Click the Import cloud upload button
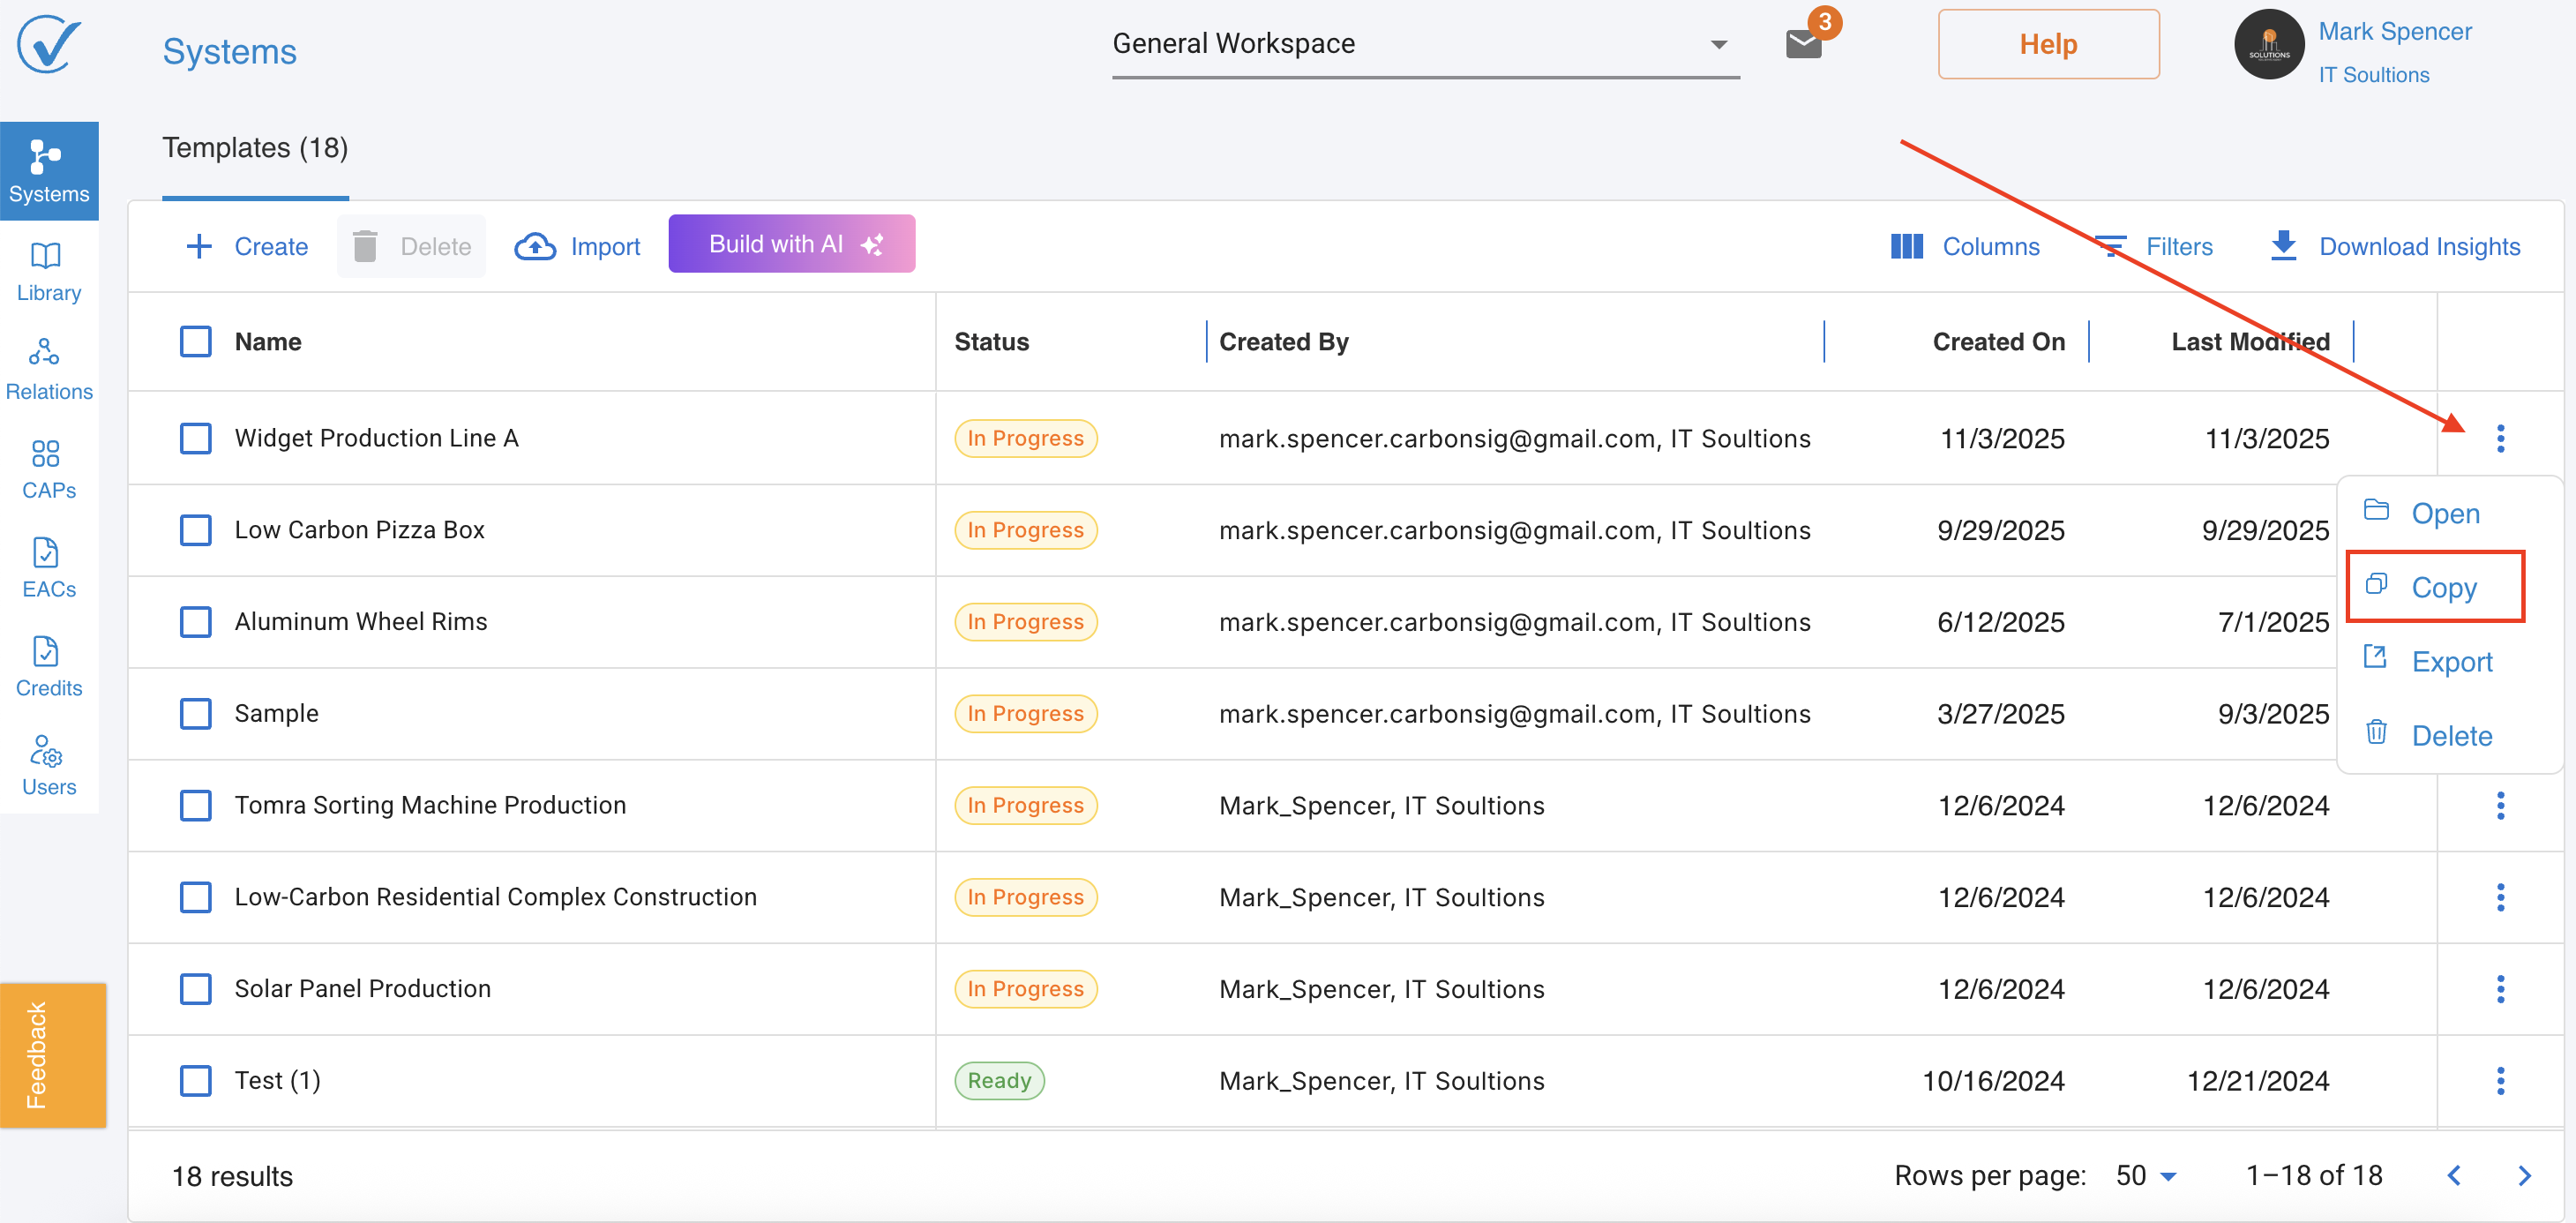The height and width of the screenshot is (1223, 2576). pos(577,246)
